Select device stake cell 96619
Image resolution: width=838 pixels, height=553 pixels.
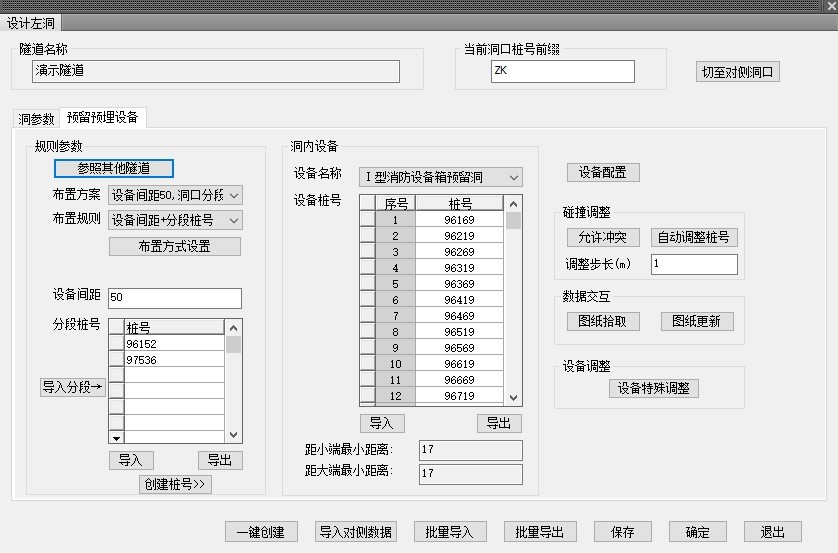tap(459, 364)
